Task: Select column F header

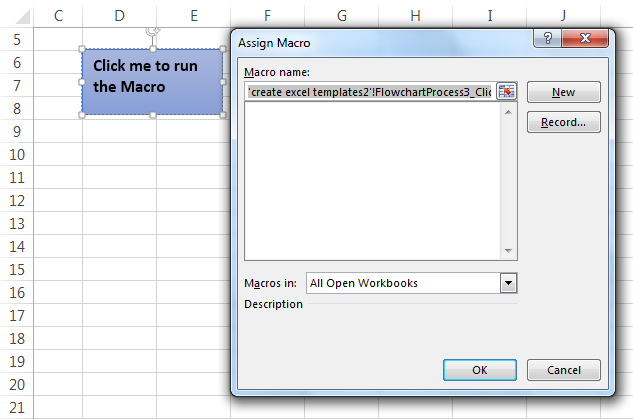Action: [x=267, y=16]
